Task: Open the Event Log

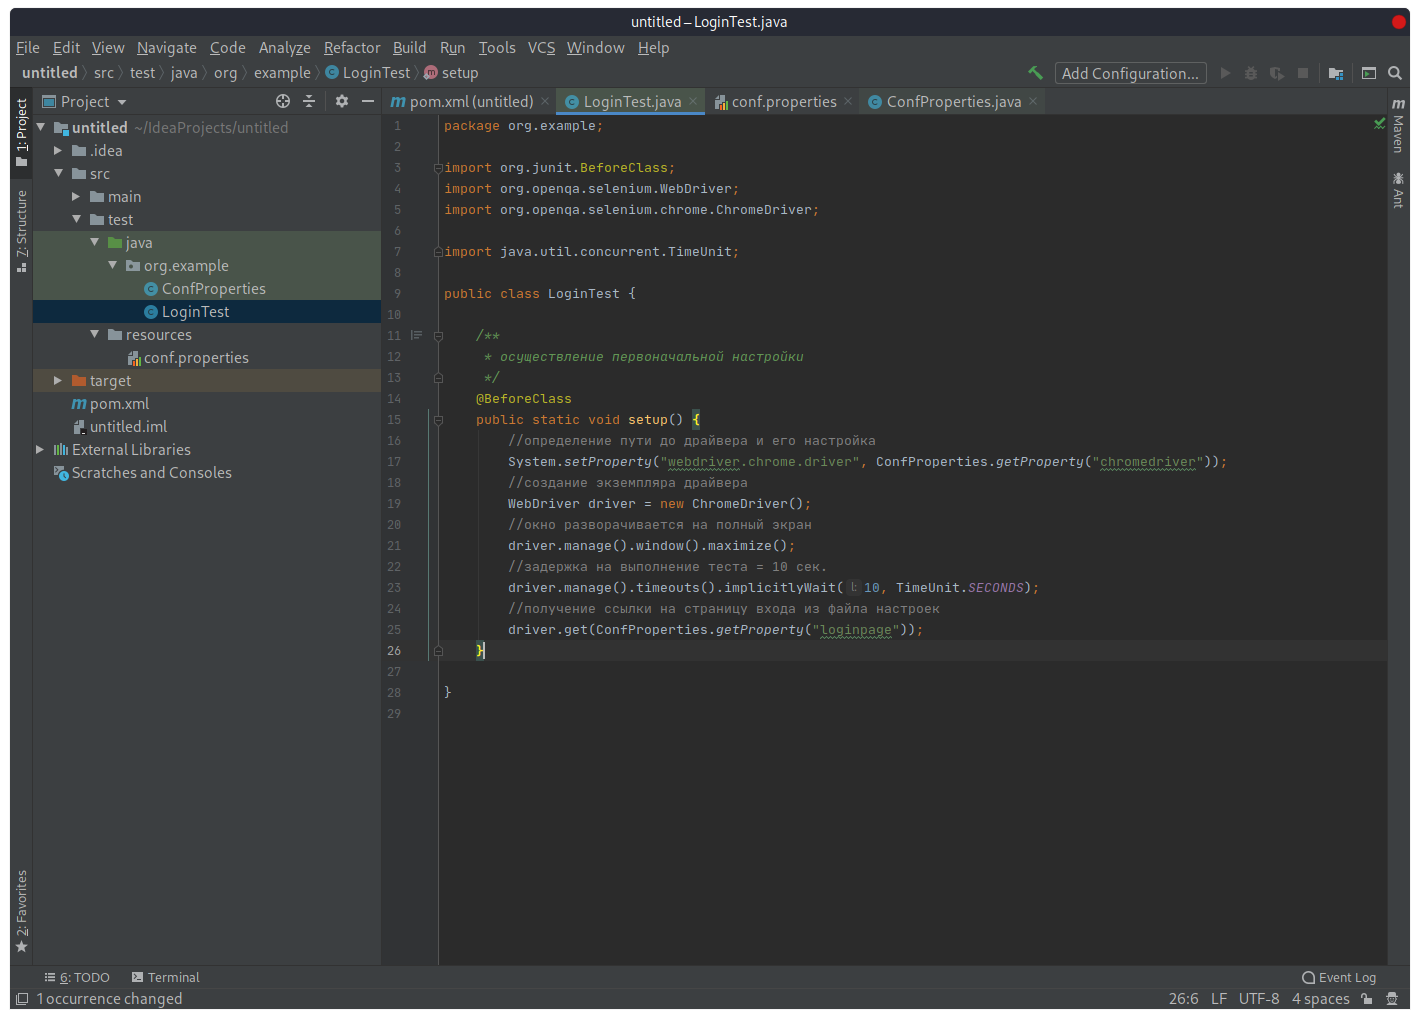Action: [1339, 977]
